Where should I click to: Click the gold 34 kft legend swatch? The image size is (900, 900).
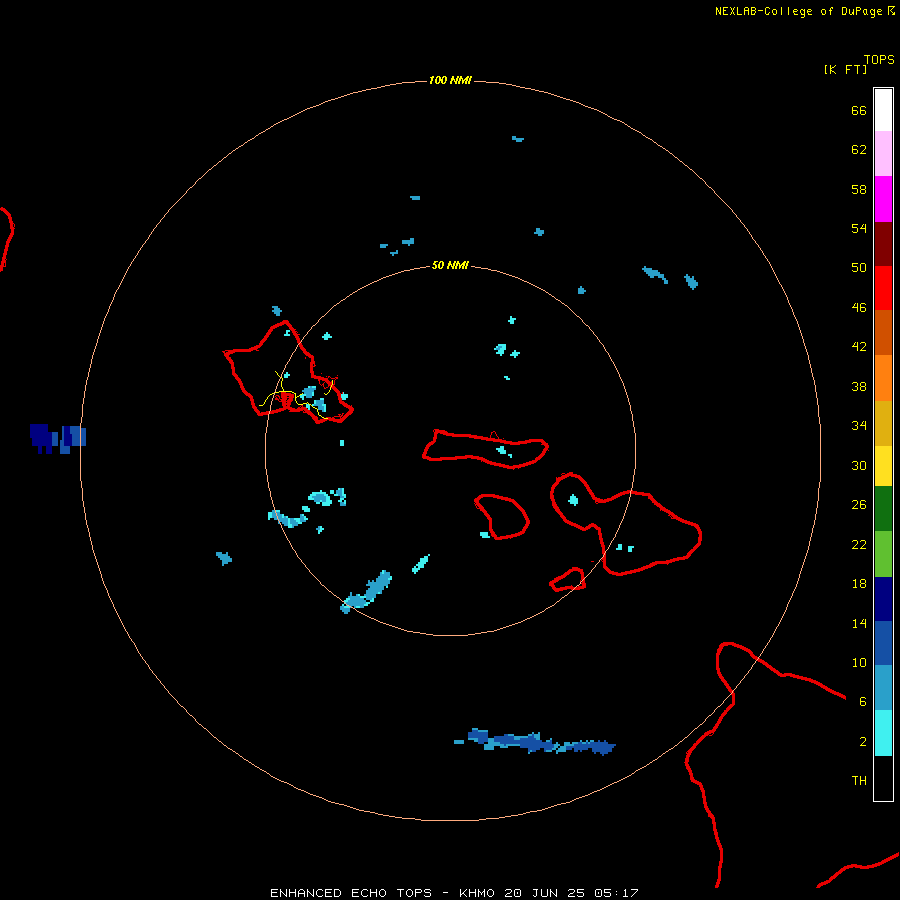pos(883,423)
